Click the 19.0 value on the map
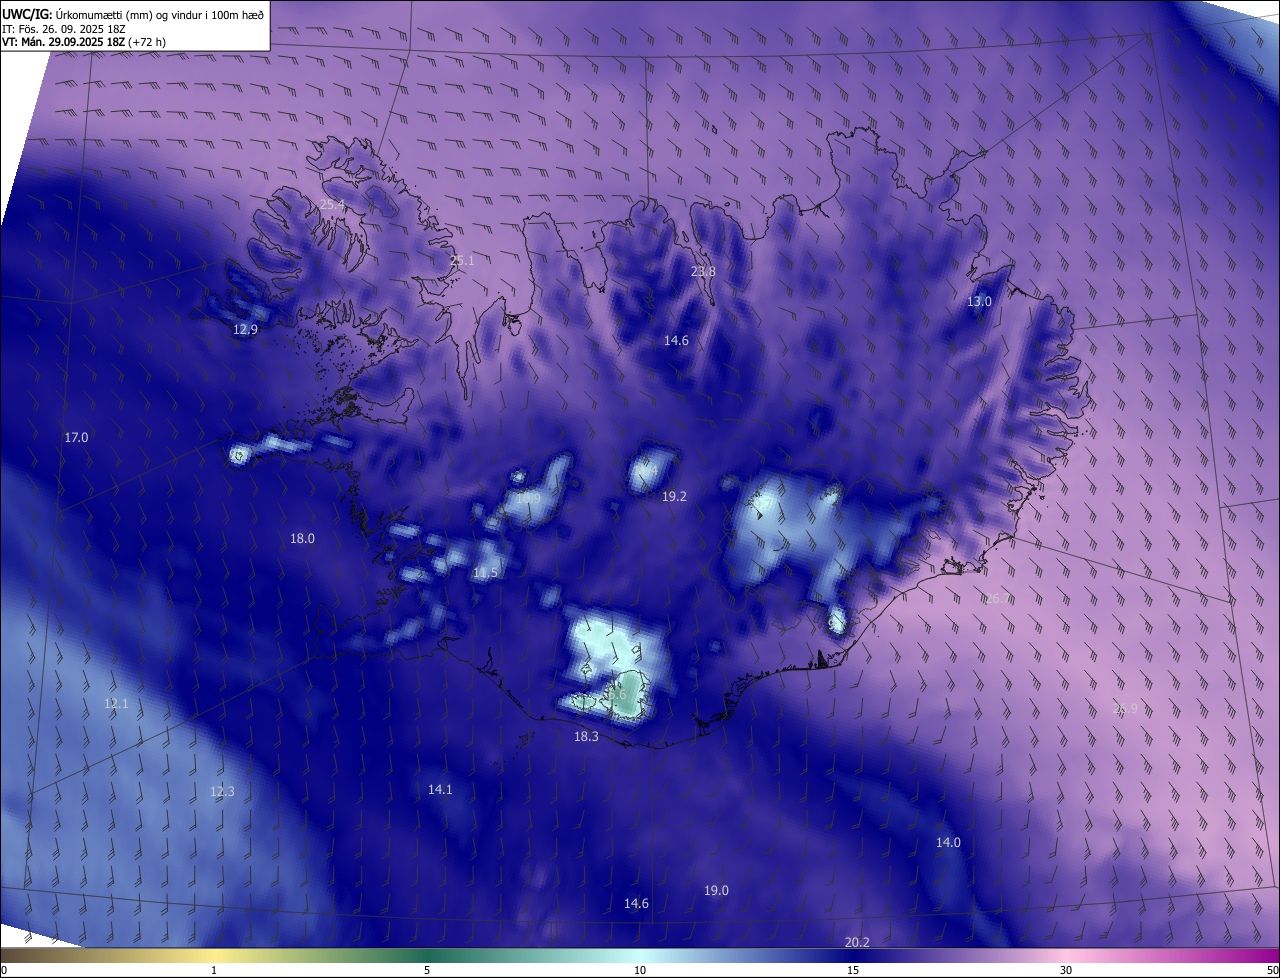The image size is (1280, 978). 716,891
